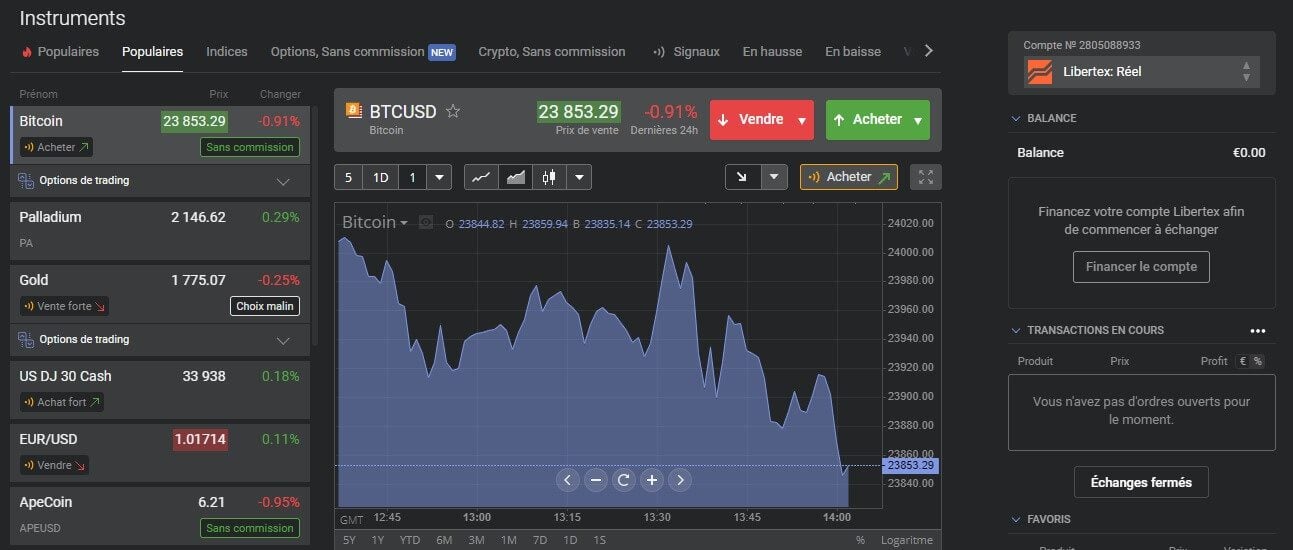The height and width of the screenshot is (550, 1293).
Task: Open the Acheter button dropdown arrow
Action: pyautogui.click(x=918, y=120)
